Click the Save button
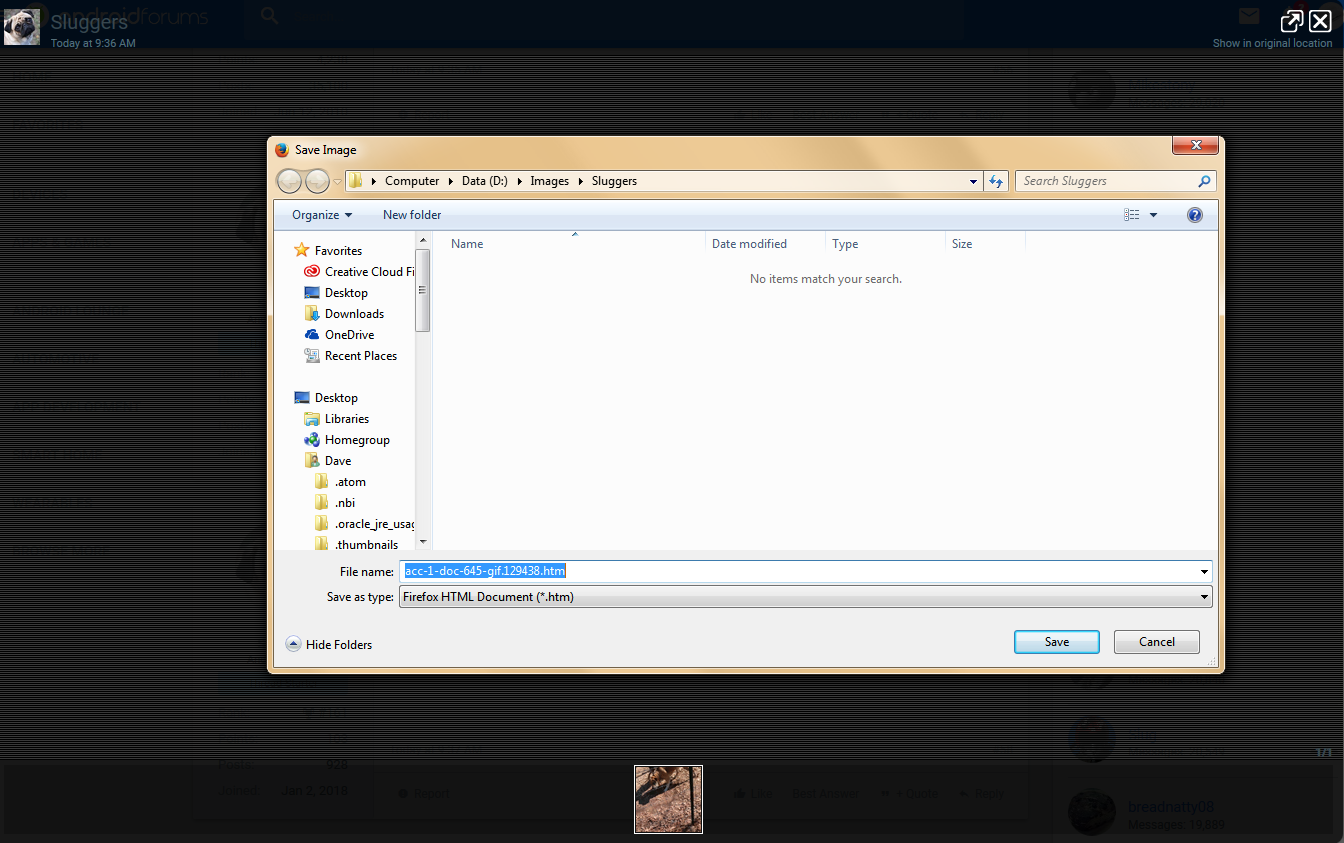The width and height of the screenshot is (1344, 843). pyautogui.click(x=1057, y=642)
